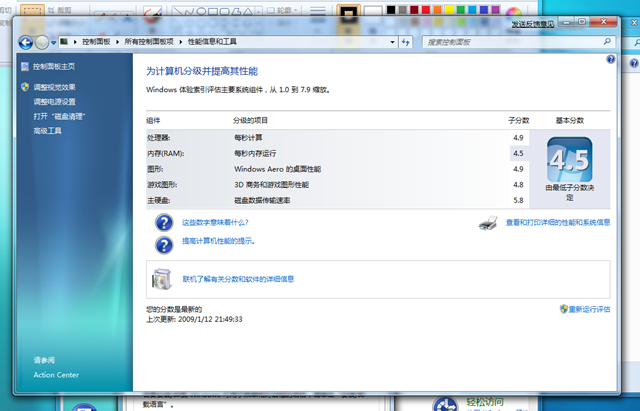Open 高级工具 in sidebar
This screenshot has height=411, width=640.
[47, 131]
